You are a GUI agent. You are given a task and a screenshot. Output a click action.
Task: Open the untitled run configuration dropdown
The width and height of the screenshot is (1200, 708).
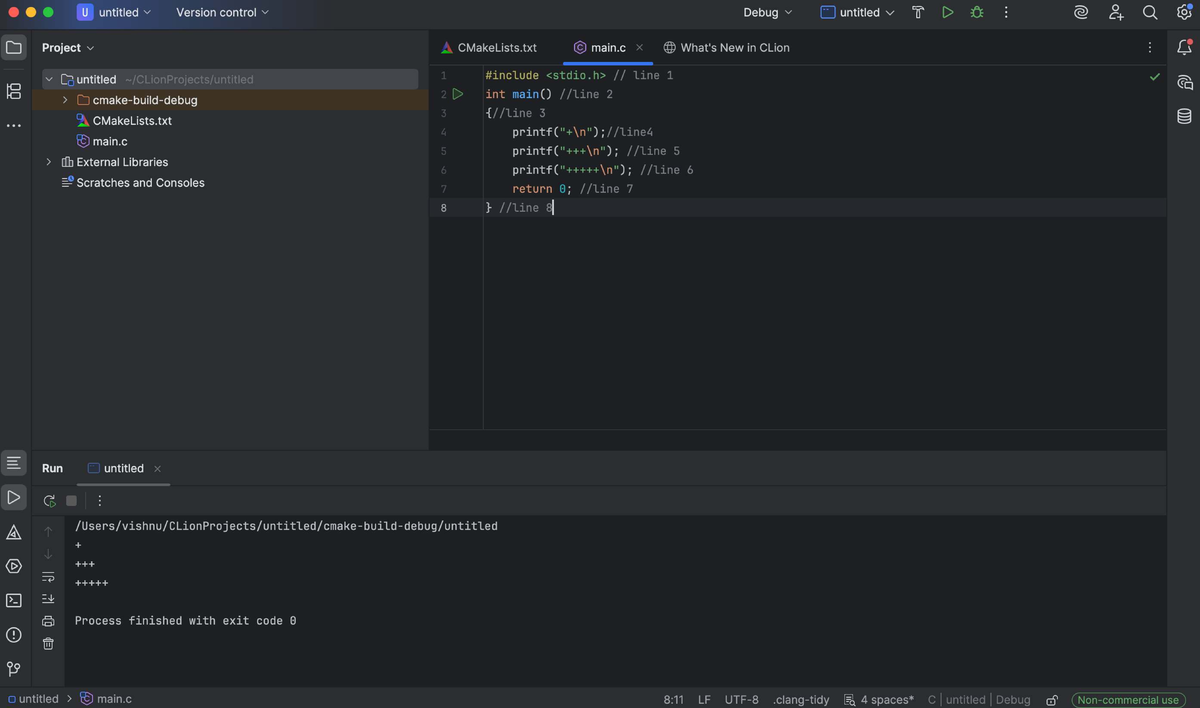858,13
